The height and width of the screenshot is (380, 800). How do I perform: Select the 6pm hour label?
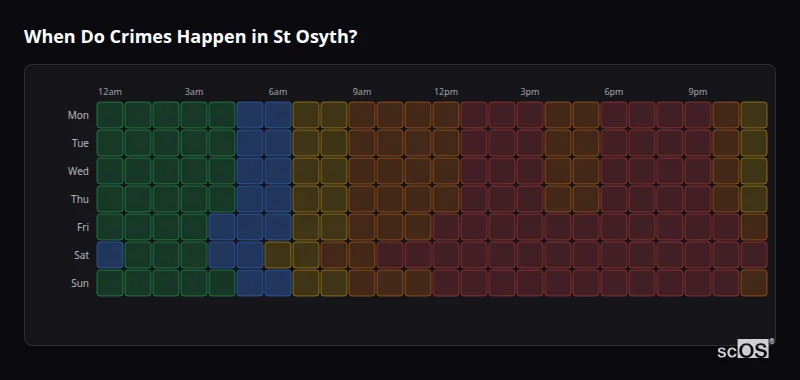coord(614,92)
